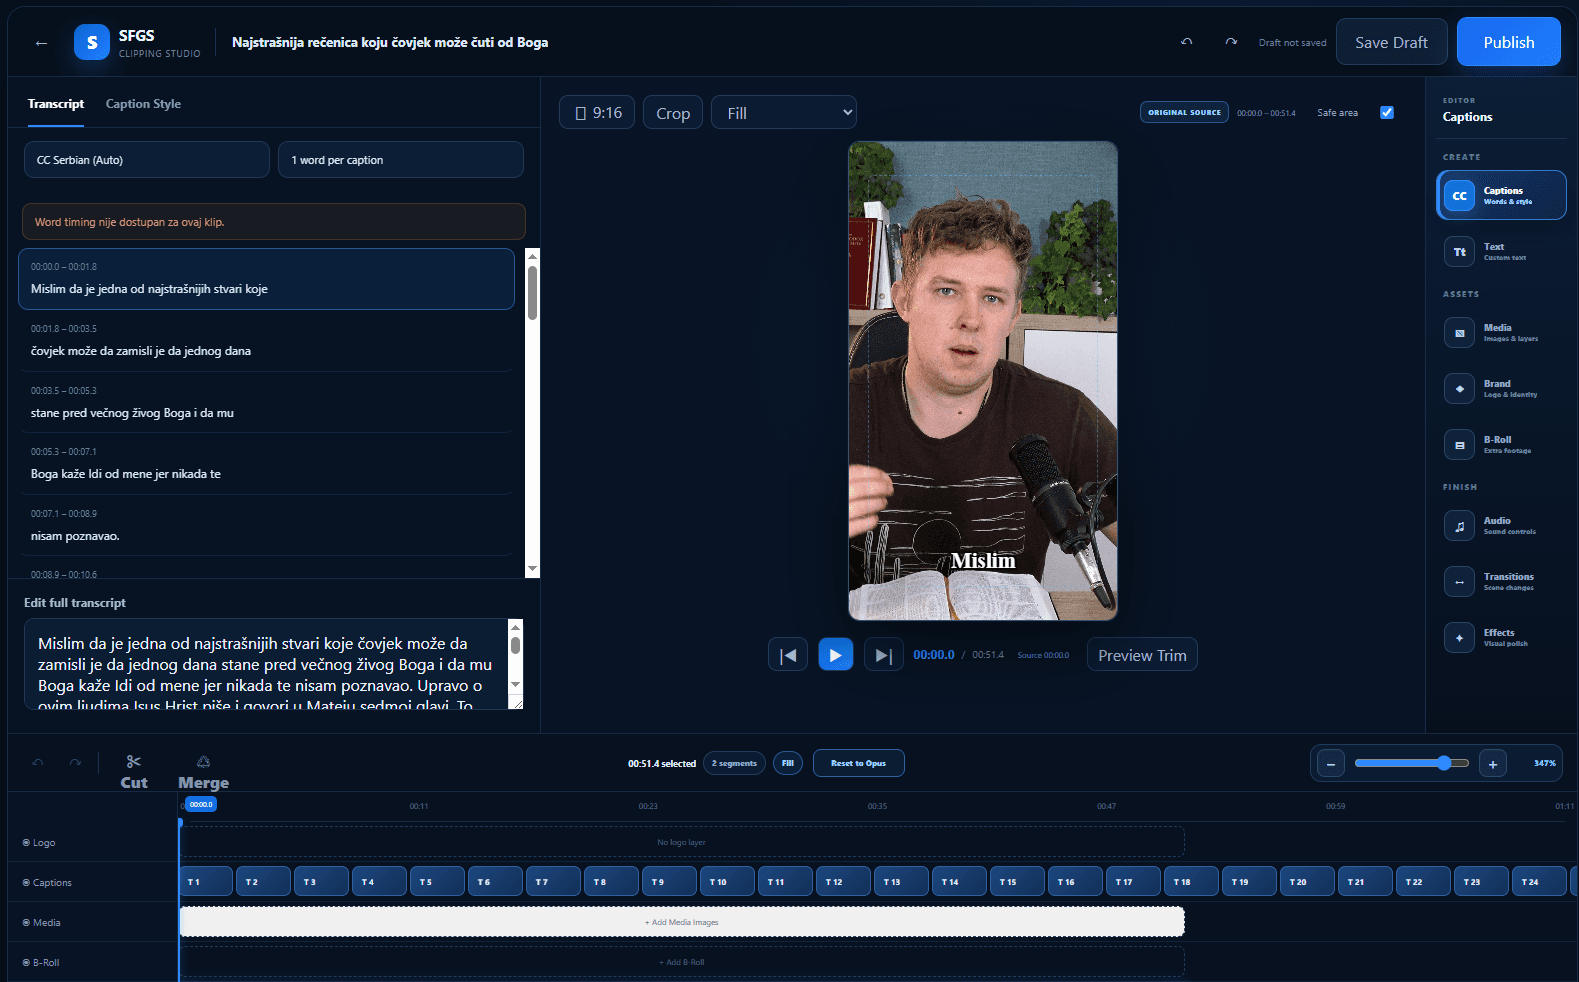
Task: Play the video preview
Action: click(835, 655)
